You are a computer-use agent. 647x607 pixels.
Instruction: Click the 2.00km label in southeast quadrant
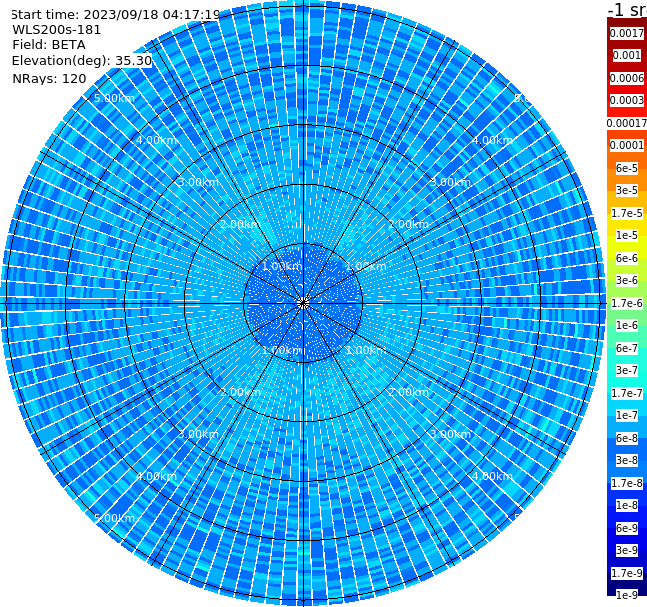tap(408, 392)
